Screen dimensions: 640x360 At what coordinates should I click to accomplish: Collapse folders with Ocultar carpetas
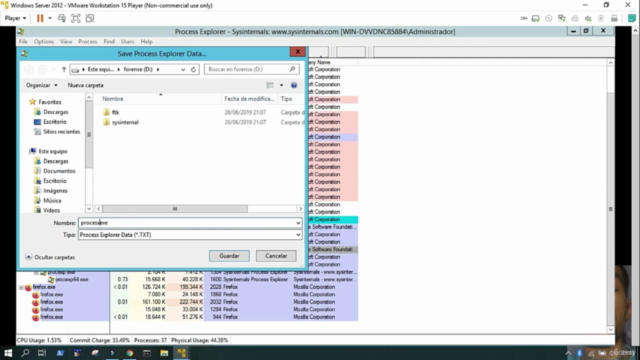coord(50,257)
